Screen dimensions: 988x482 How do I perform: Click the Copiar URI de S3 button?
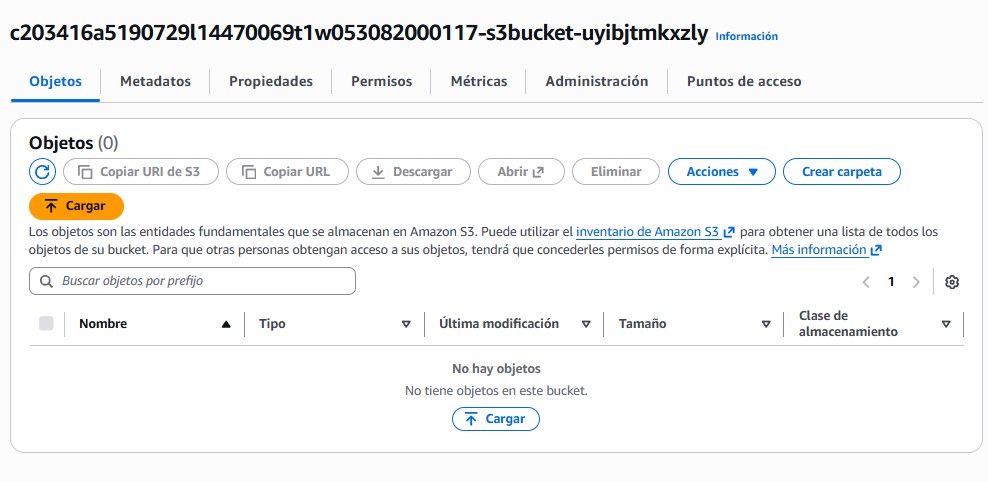[140, 172]
